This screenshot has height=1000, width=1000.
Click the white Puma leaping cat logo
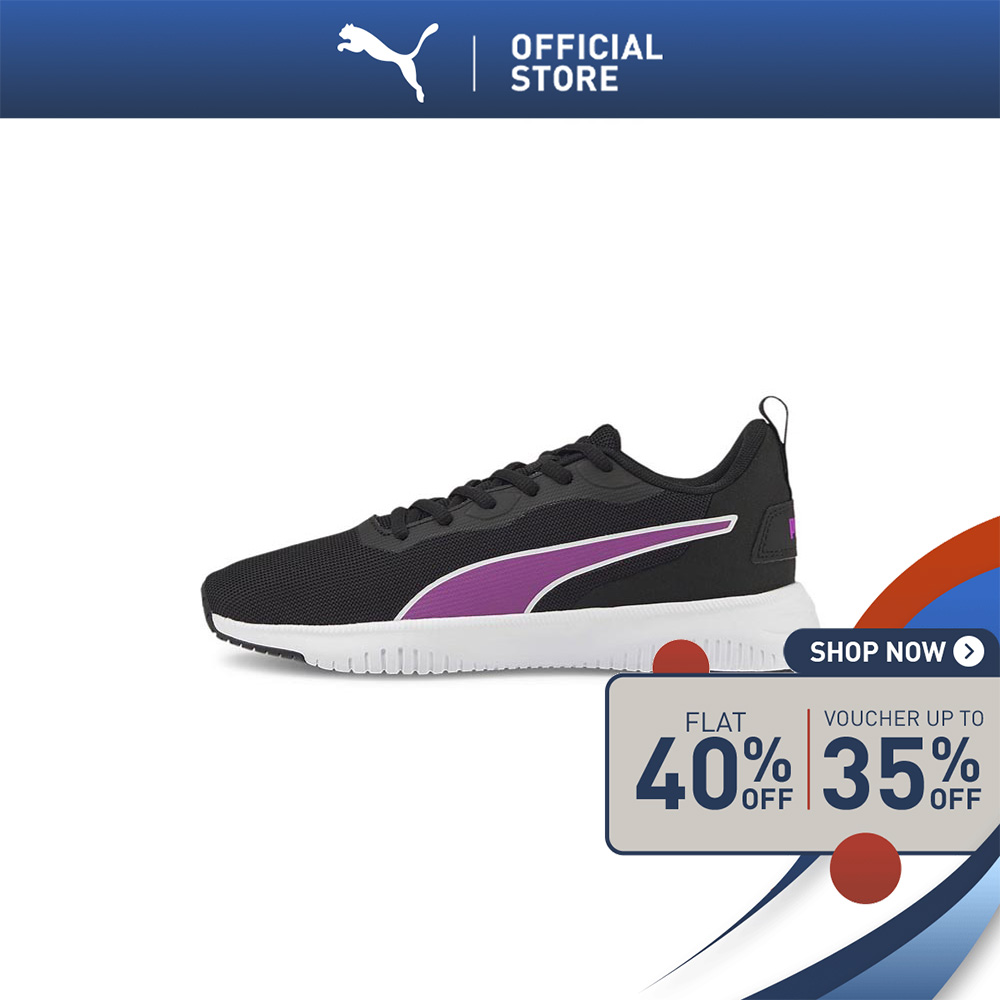point(388,62)
